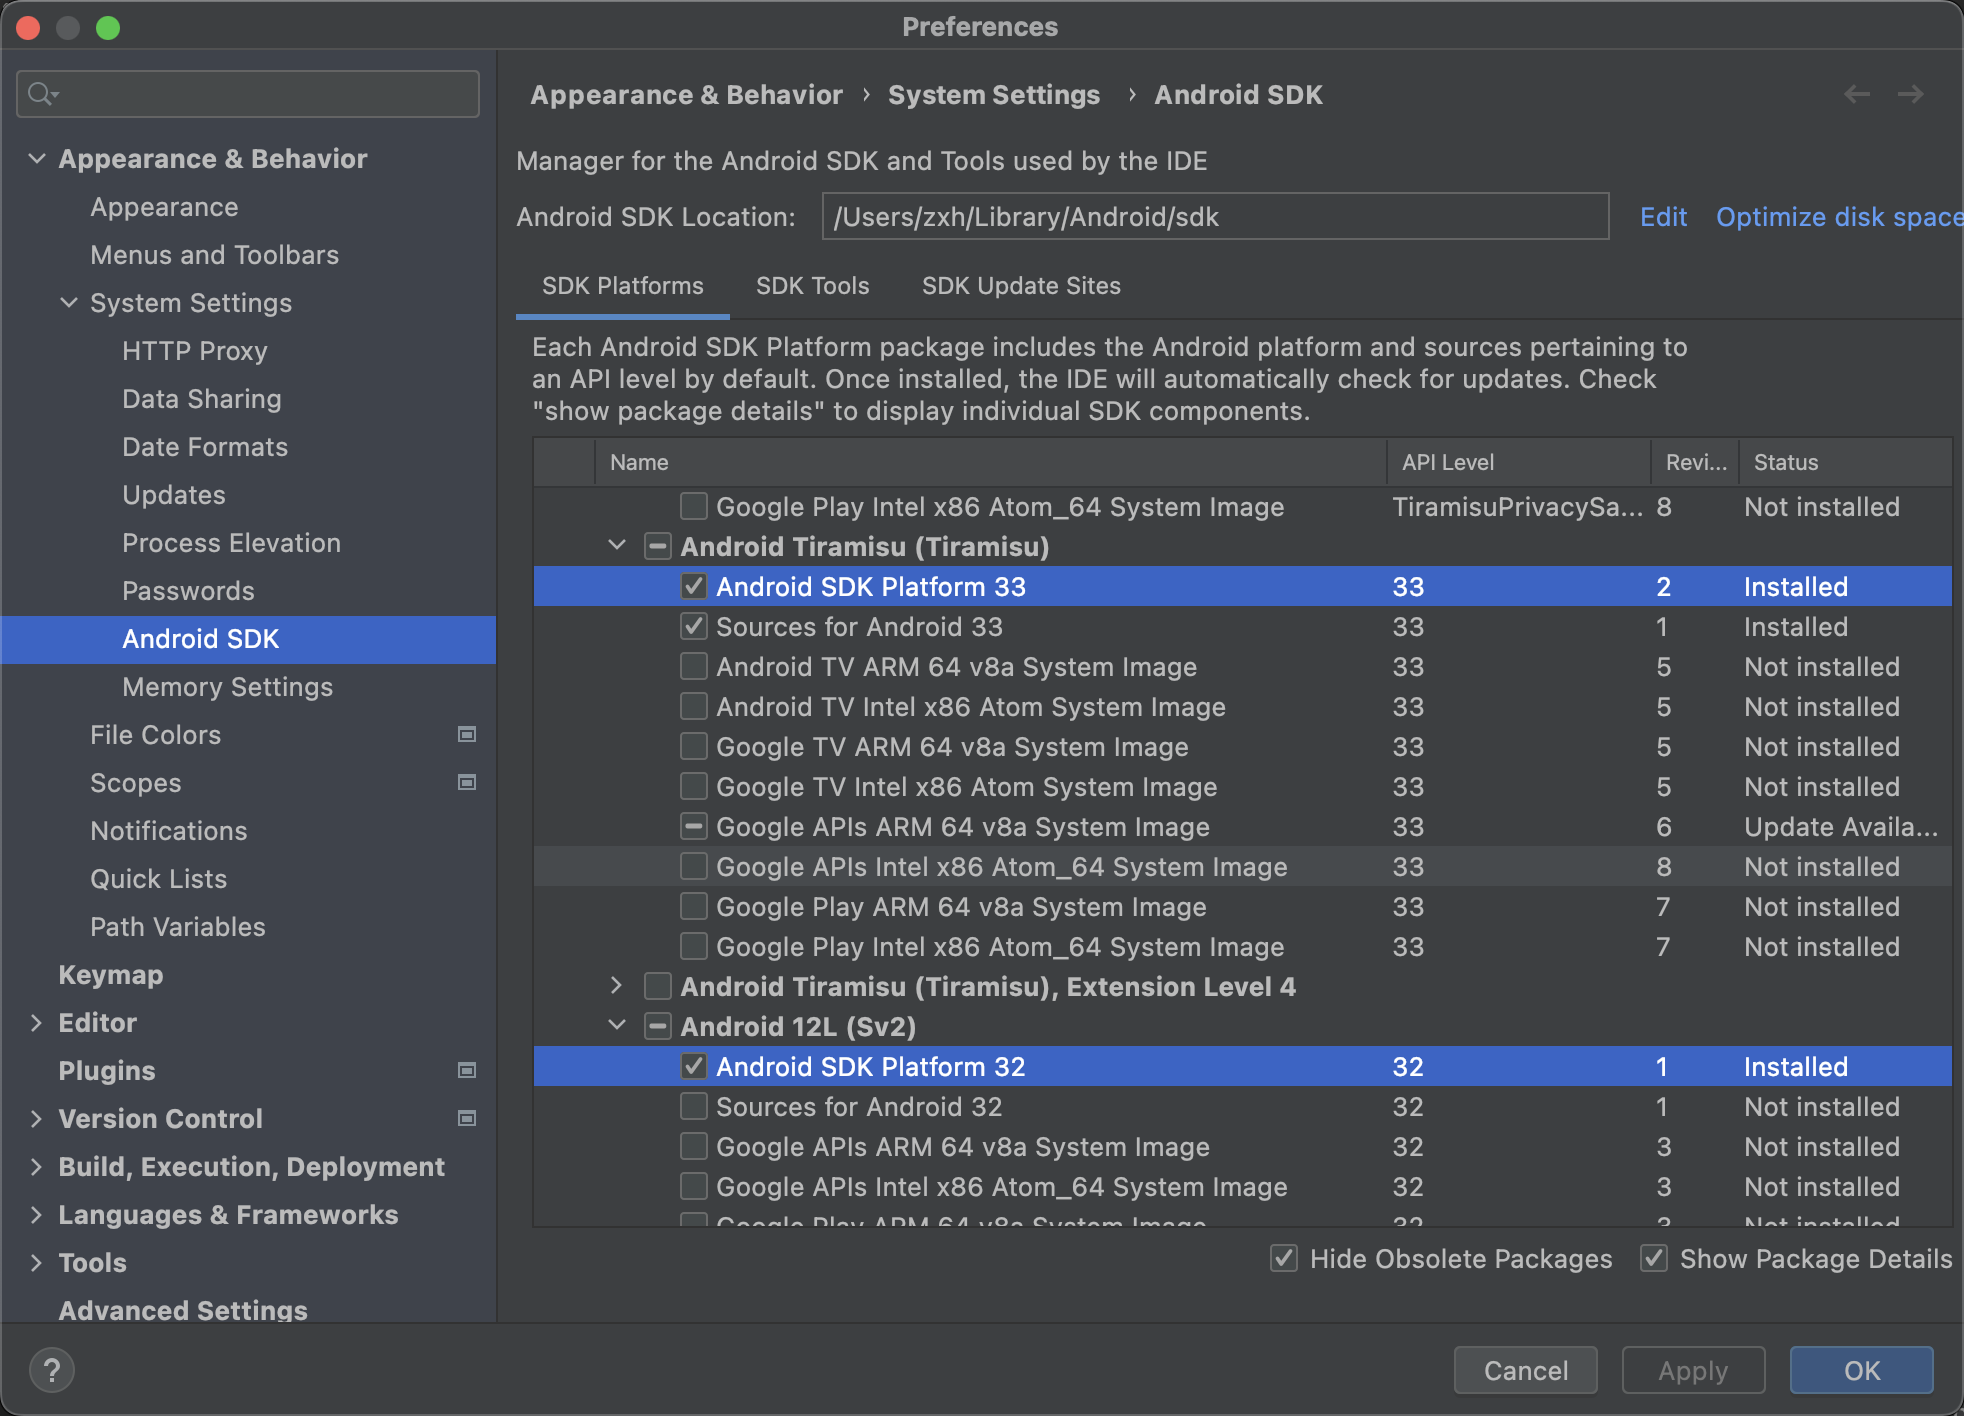Select Memory Settings in the sidebar
Screen dimensions: 1964x1416
pos(227,687)
